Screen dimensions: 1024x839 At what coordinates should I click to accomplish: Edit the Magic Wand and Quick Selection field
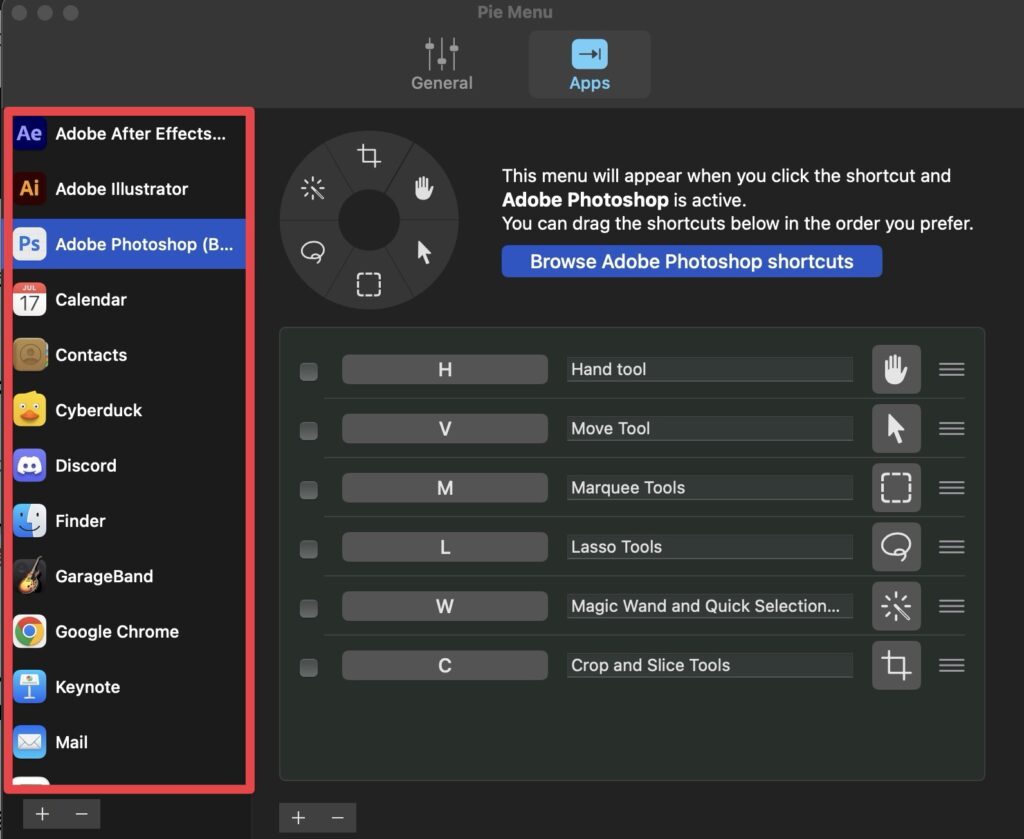click(710, 606)
